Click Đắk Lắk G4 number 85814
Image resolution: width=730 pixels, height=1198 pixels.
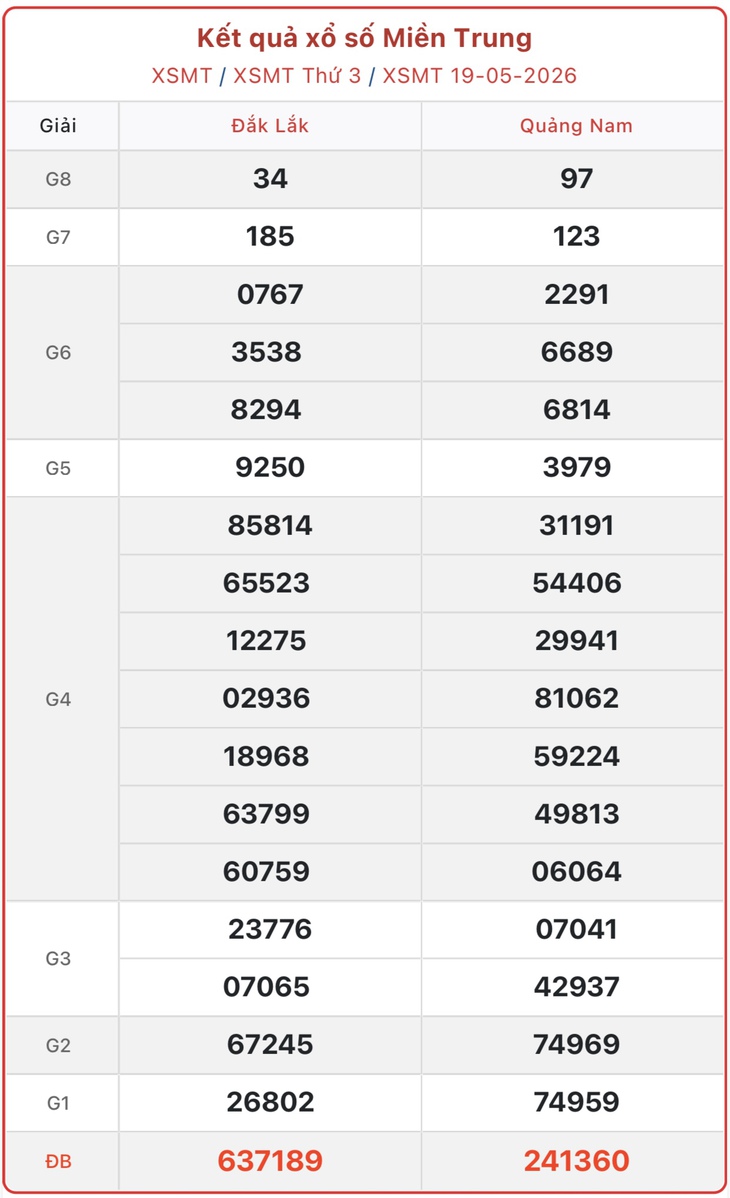[x=270, y=526]
